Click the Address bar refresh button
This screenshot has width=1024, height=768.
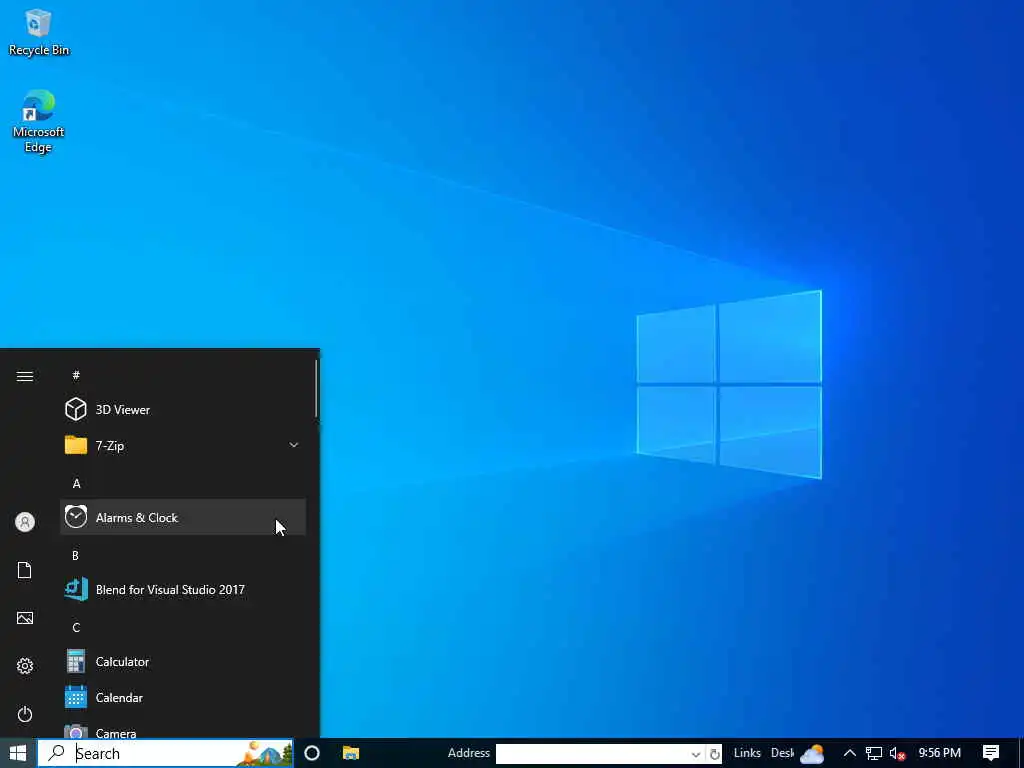point(714,754)
